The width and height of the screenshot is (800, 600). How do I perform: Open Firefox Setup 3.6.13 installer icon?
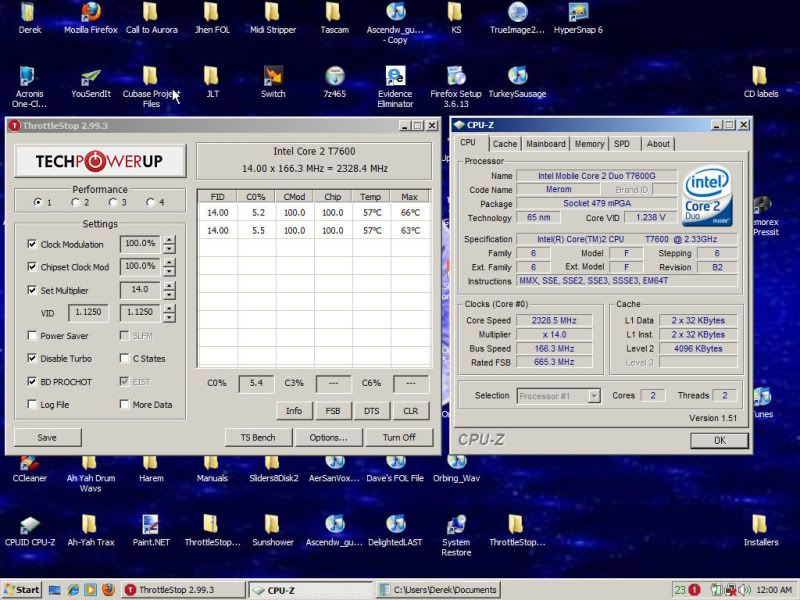(456, 87)
